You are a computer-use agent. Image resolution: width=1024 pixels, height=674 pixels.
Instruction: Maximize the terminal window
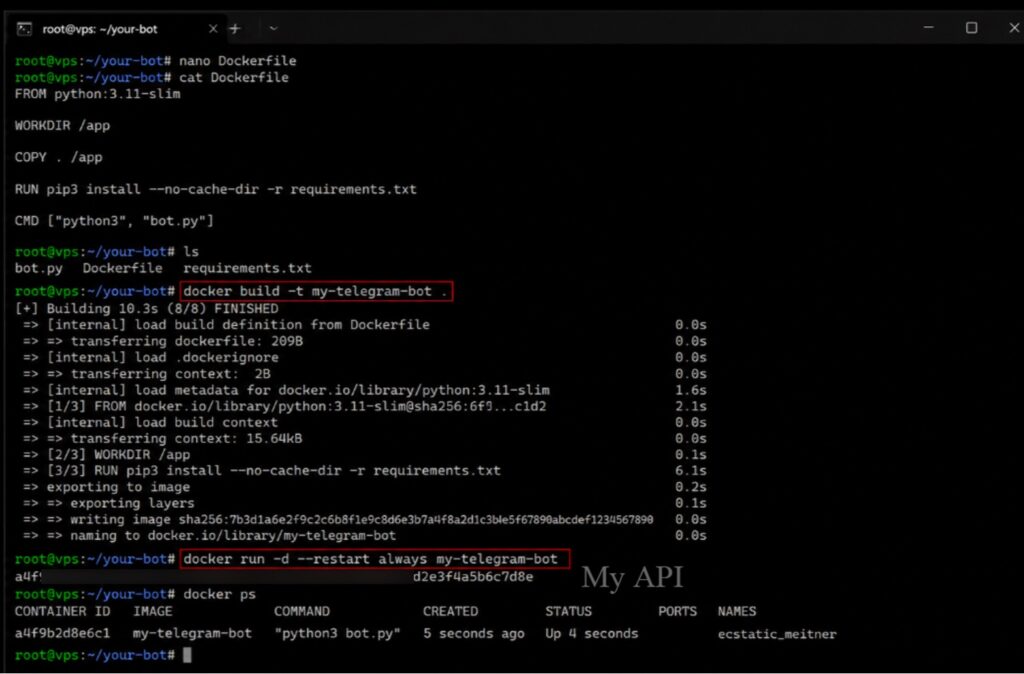[x=972, y=27]
